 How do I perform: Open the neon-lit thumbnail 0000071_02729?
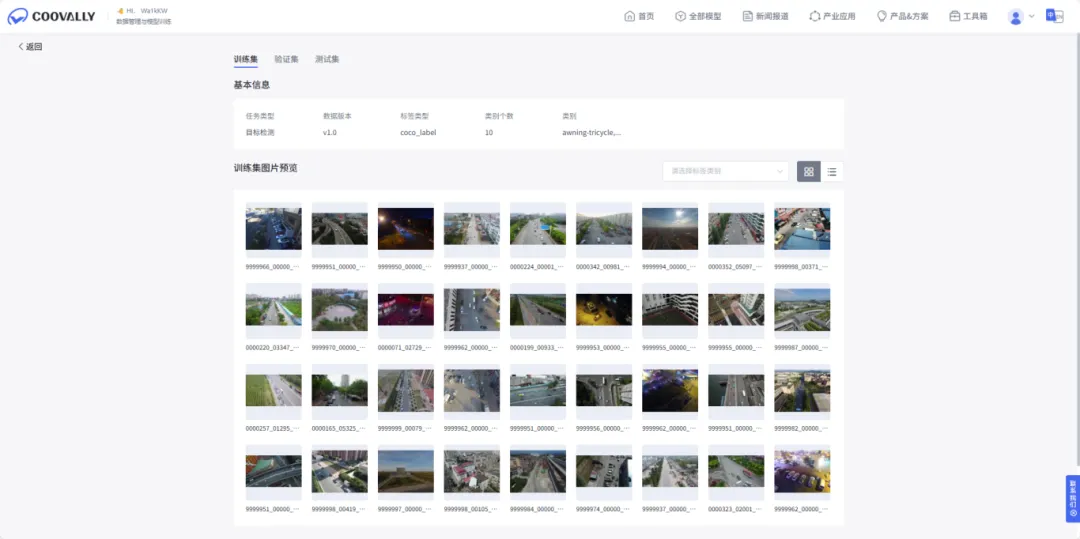coord(406,310)
